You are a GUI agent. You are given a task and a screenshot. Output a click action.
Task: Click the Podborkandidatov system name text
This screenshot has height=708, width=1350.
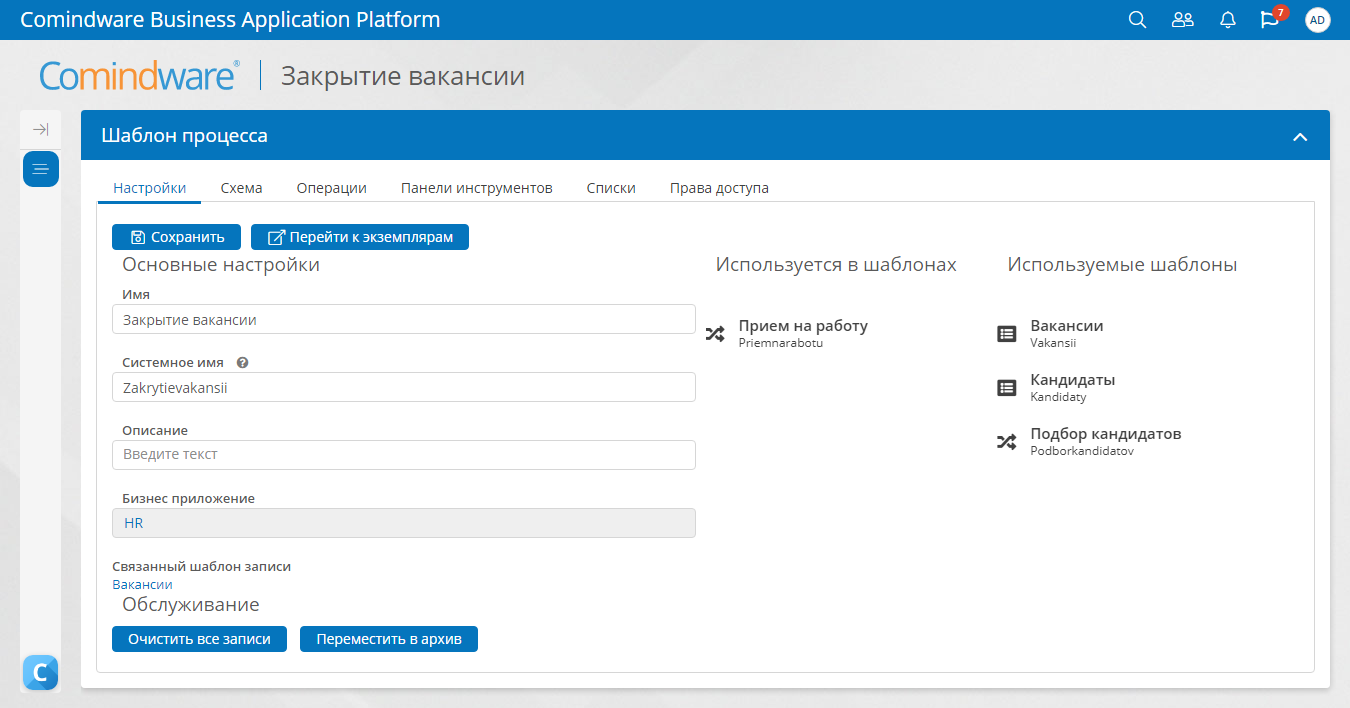1082,451
